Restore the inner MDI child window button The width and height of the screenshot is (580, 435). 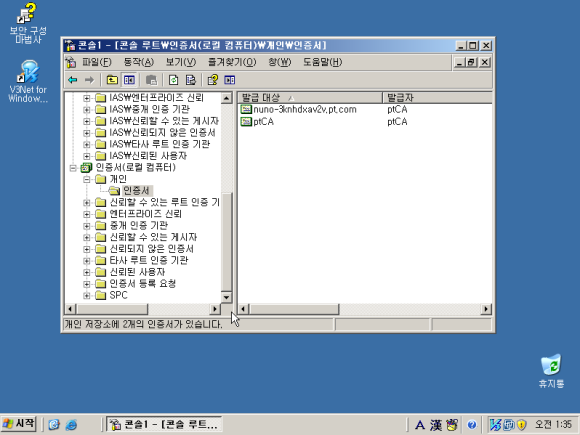471,63
